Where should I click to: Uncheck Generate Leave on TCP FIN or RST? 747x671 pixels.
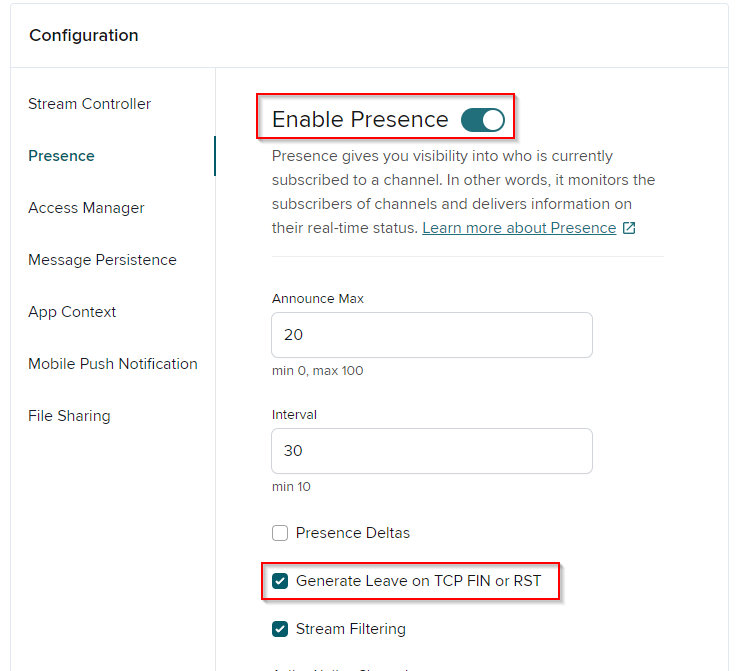point(280,581)
